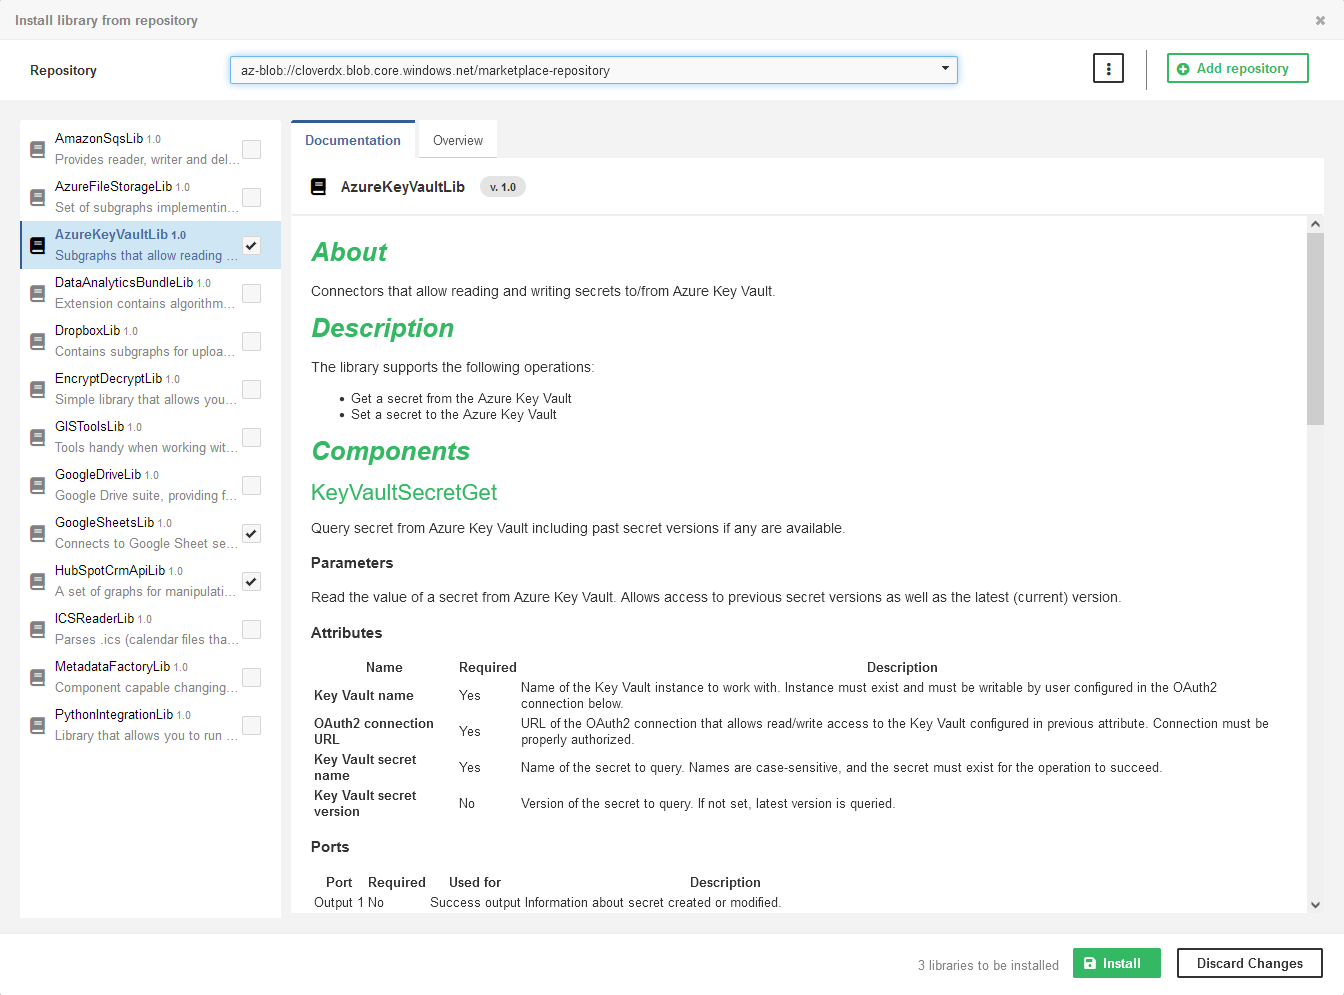
Task: Uncheck the GoogleSheetsLib checkbox
Action: click(x=252, y=533)
